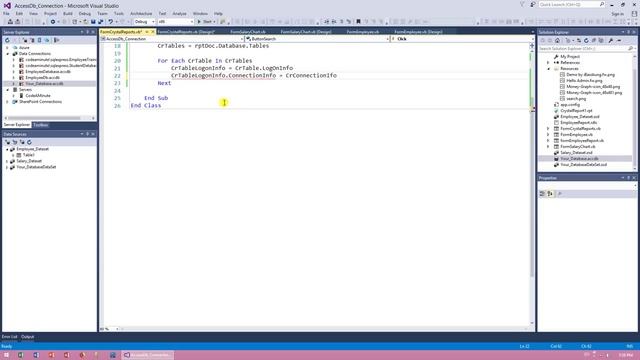Screen dimensions: 640x360
Task: Click Add New Data Source icon in Data Sources
Action: pyautogui.click(x=7, y=142)
